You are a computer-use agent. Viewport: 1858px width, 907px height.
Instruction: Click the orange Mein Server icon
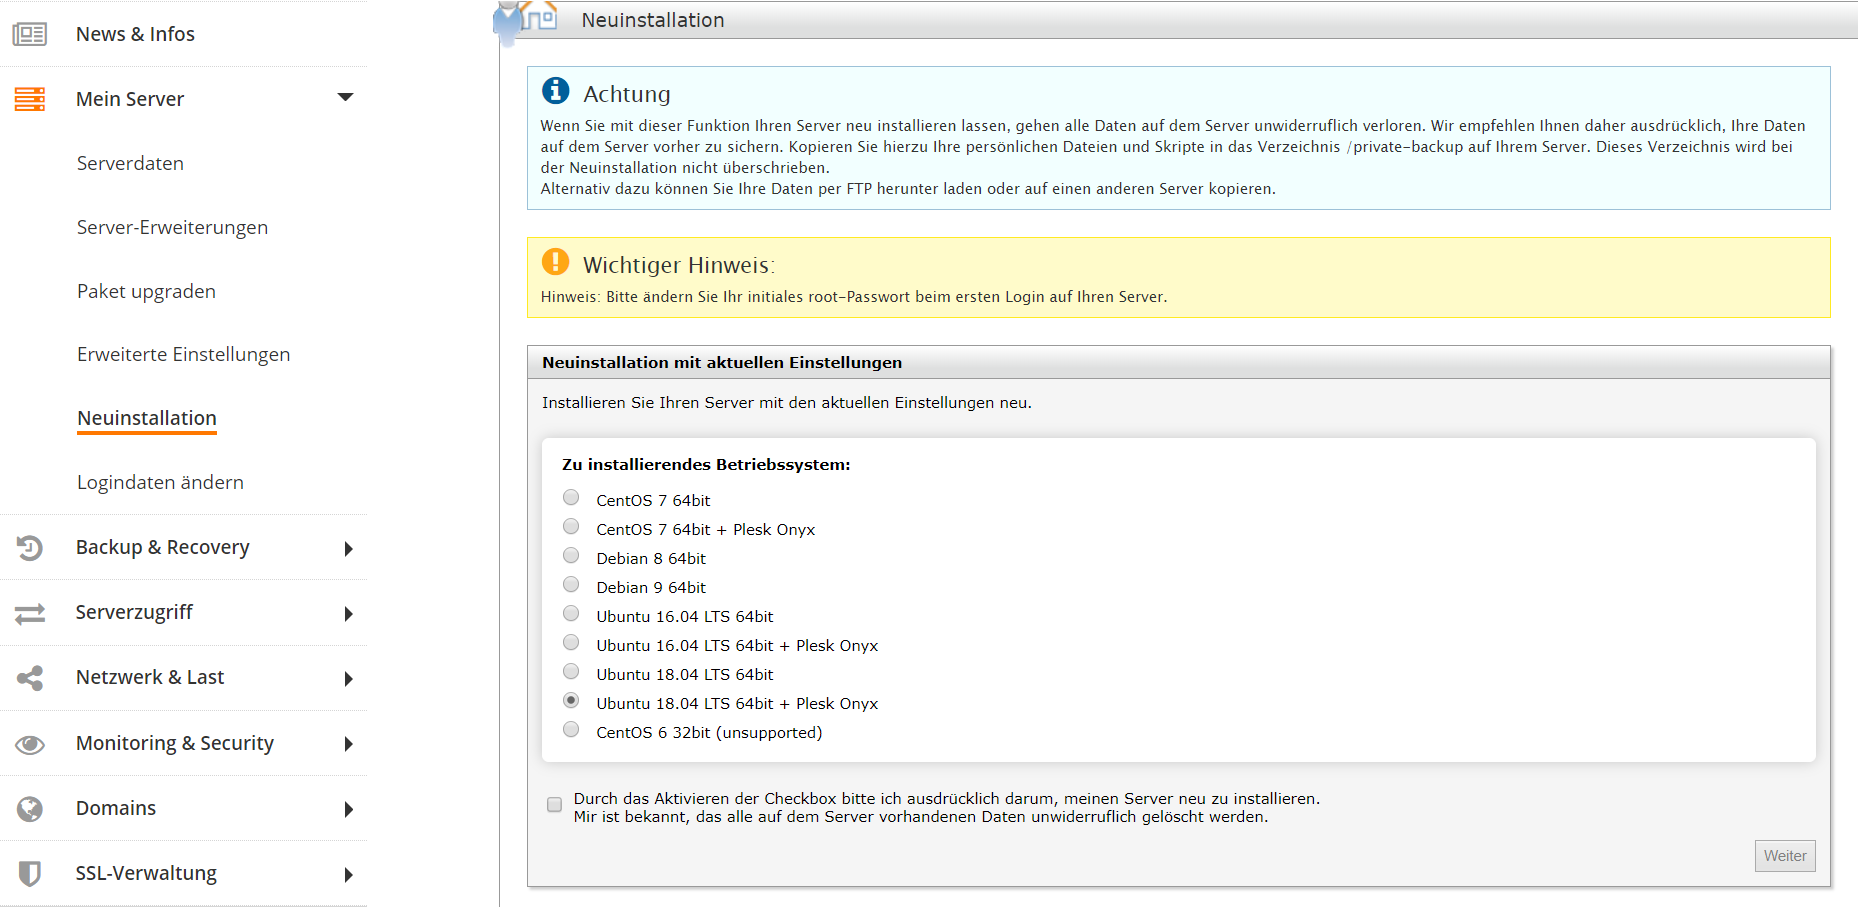click(30, 99)
